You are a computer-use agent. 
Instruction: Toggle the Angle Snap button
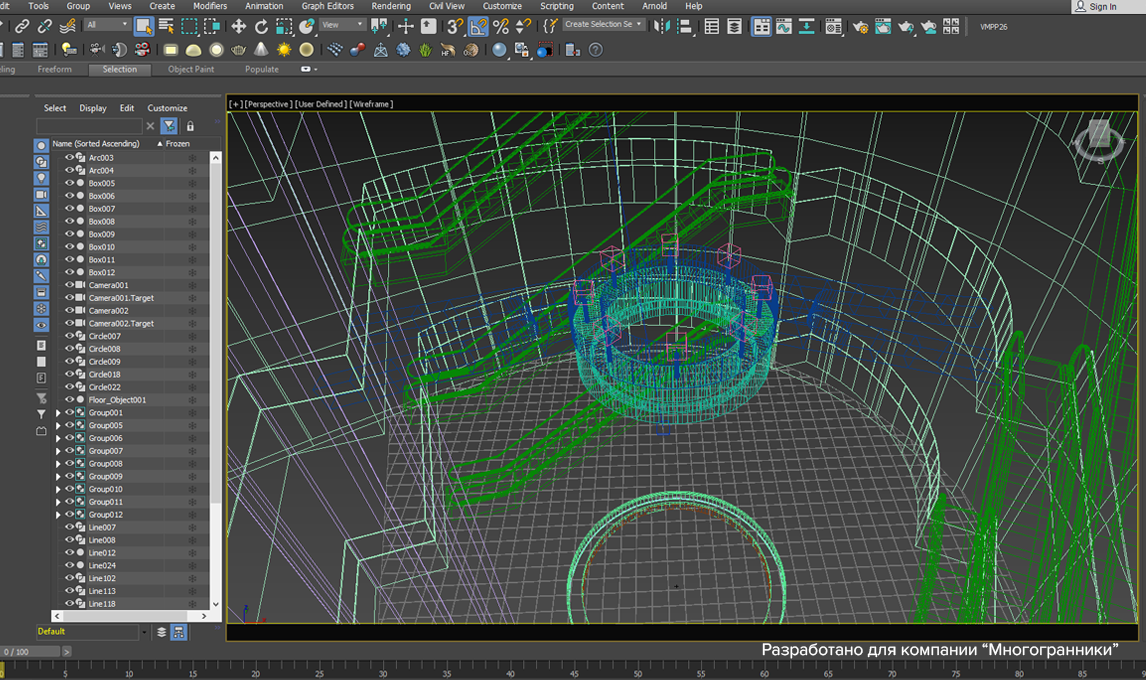pos(478,27)
